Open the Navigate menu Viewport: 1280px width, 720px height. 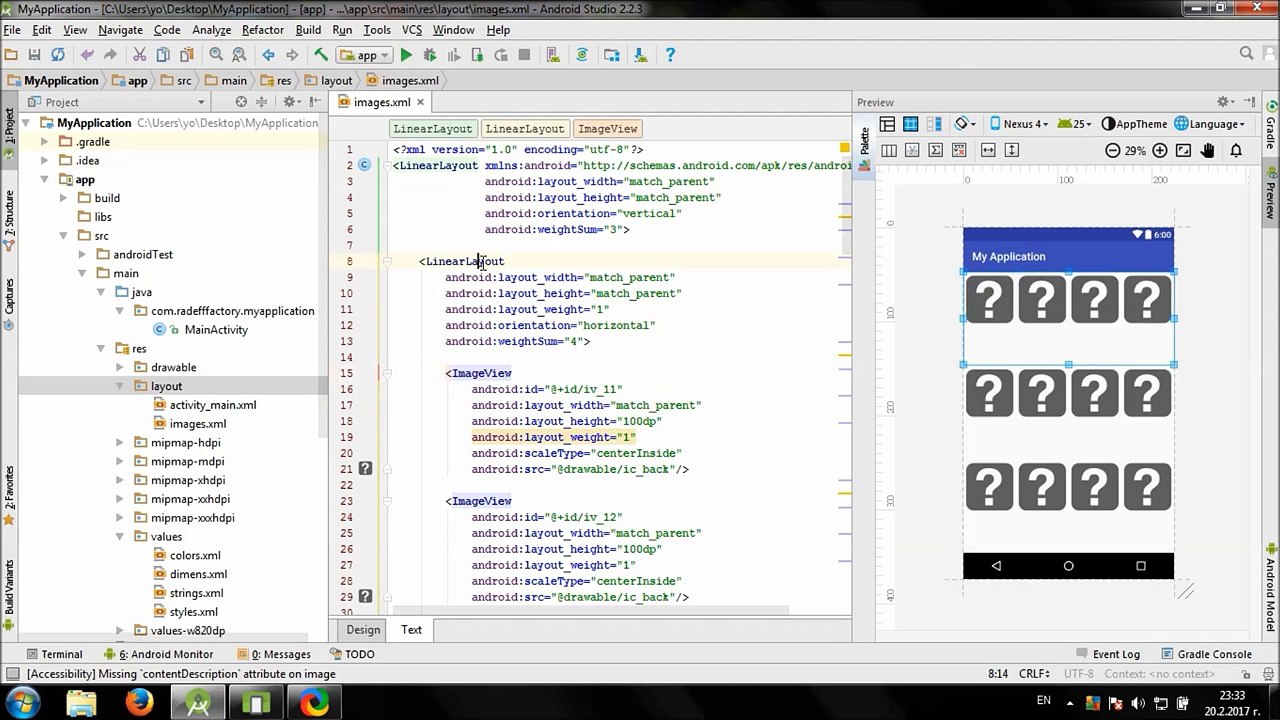[120, 30]
